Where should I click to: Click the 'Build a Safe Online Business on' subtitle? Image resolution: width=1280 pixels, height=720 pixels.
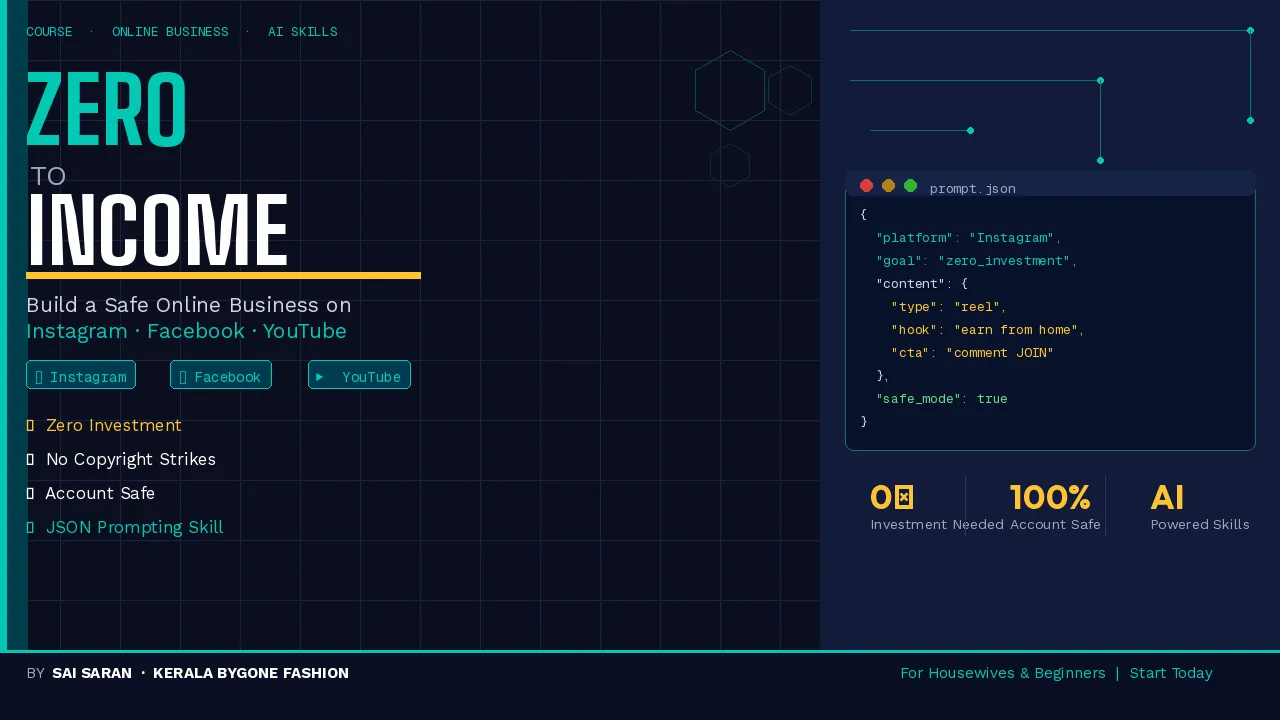tap(189, 305)
